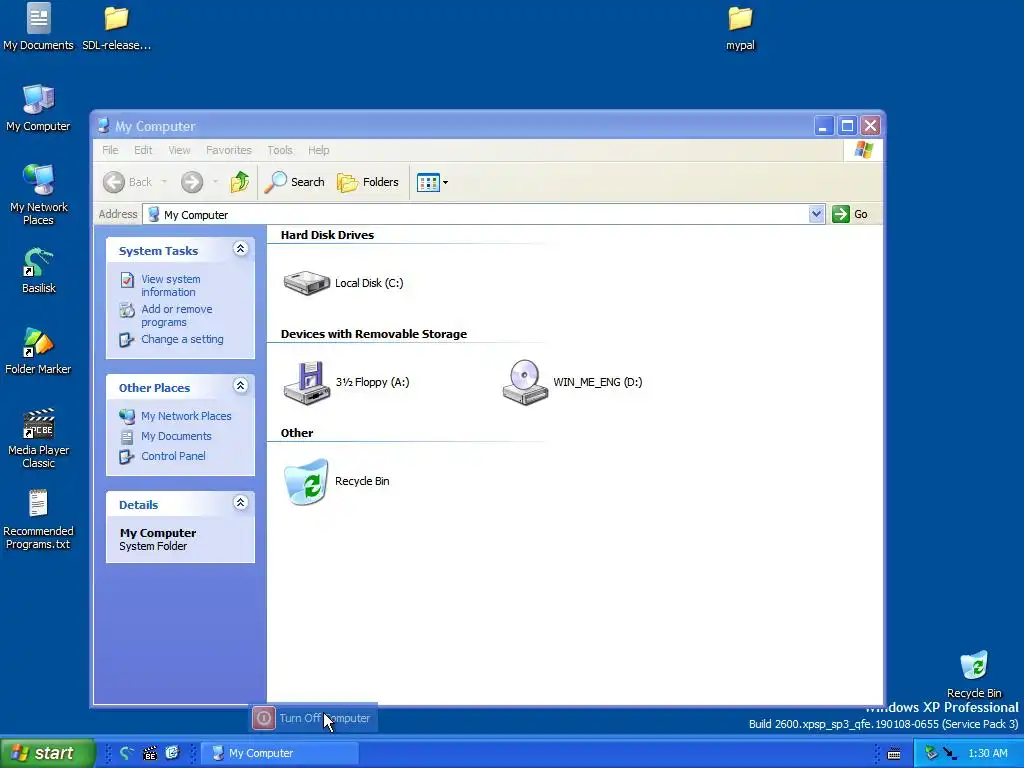Screen dimensions: 1024x768
Task: Open the on-screen keyboard language bar icon
Action: point(894,754)
